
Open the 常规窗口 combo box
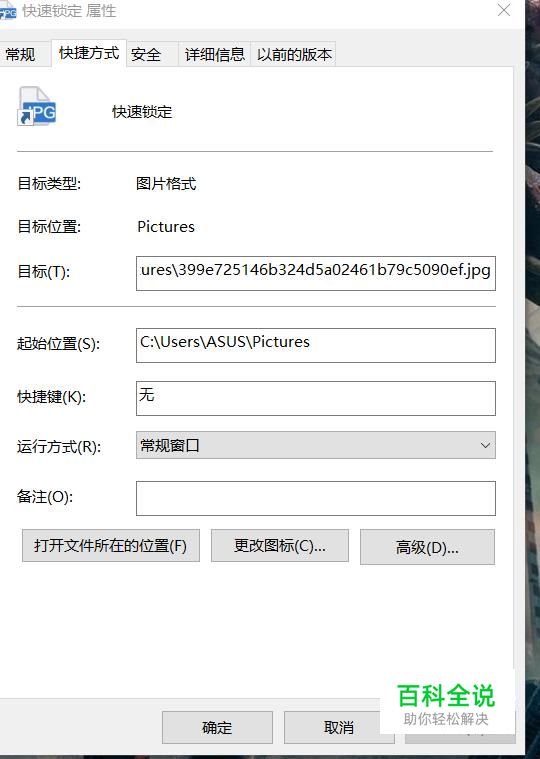pyautogui.click(x=315, y=445)
